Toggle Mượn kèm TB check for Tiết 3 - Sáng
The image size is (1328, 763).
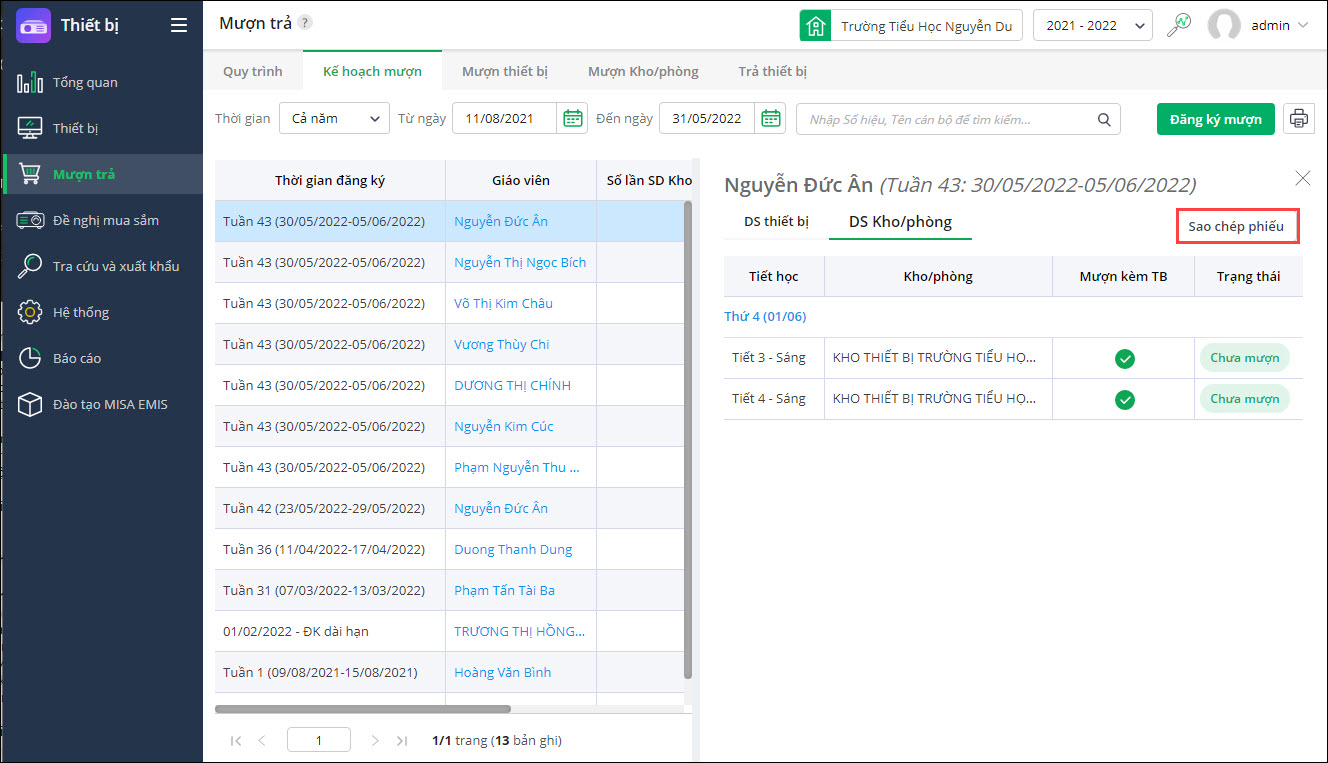click(x=1125, y=358)
